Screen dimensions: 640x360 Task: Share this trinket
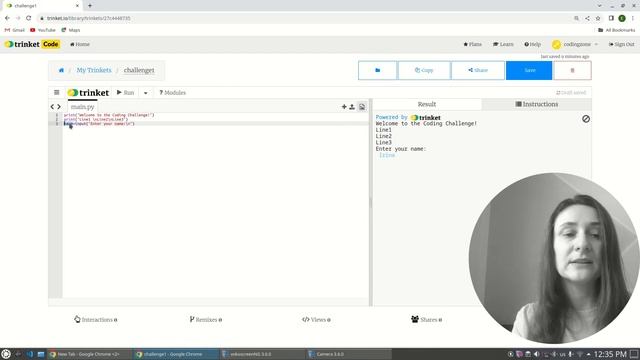[x=478, y=70]
